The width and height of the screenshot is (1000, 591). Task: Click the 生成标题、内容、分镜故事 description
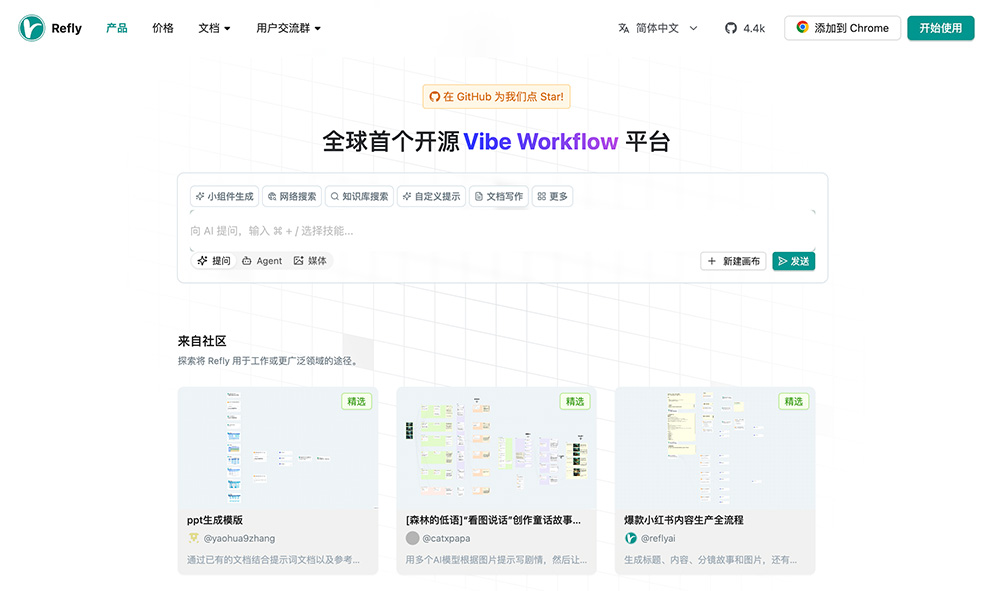coord(710,560)
